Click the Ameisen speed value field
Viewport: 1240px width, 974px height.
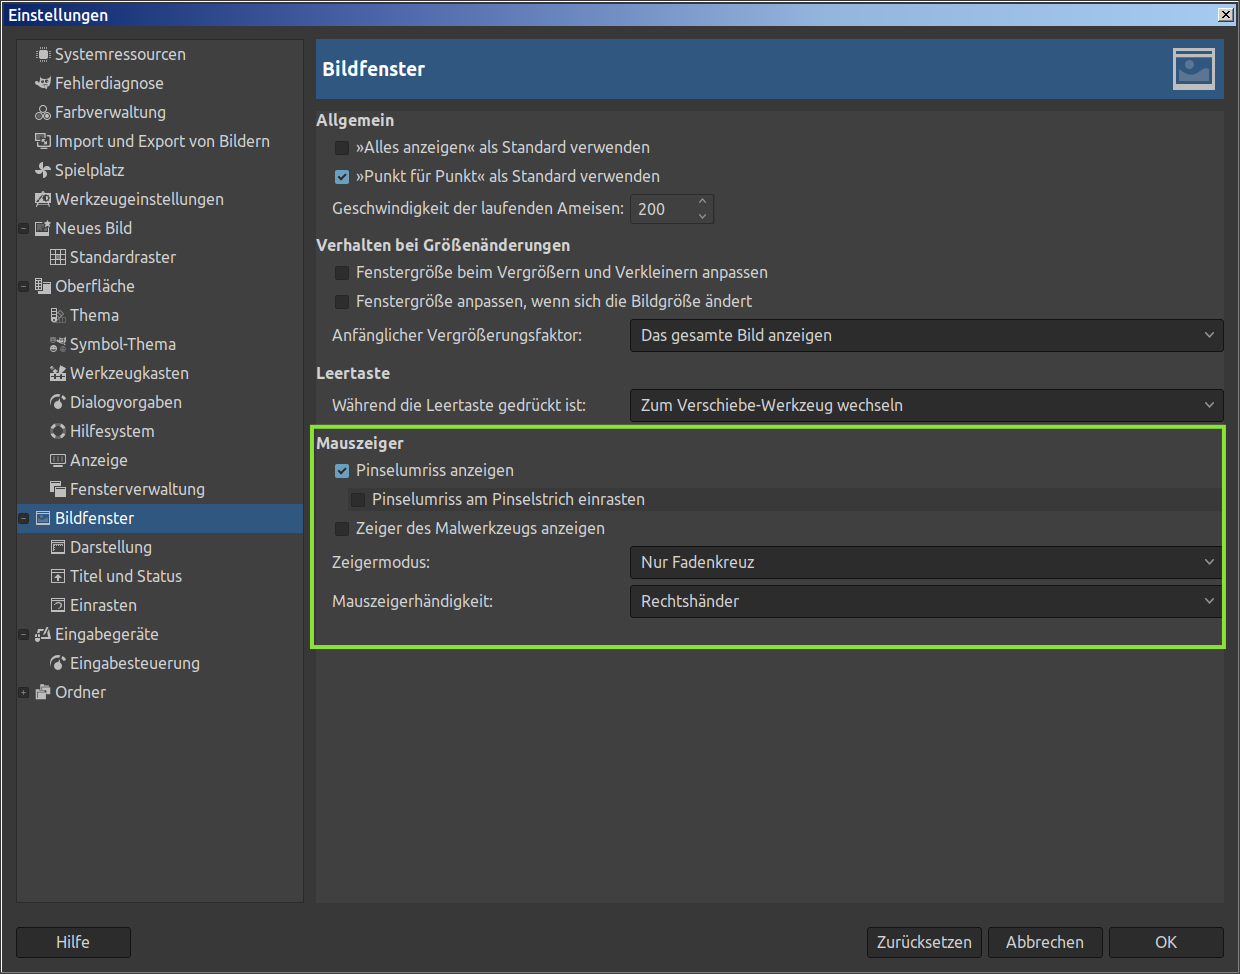point(662,209)
